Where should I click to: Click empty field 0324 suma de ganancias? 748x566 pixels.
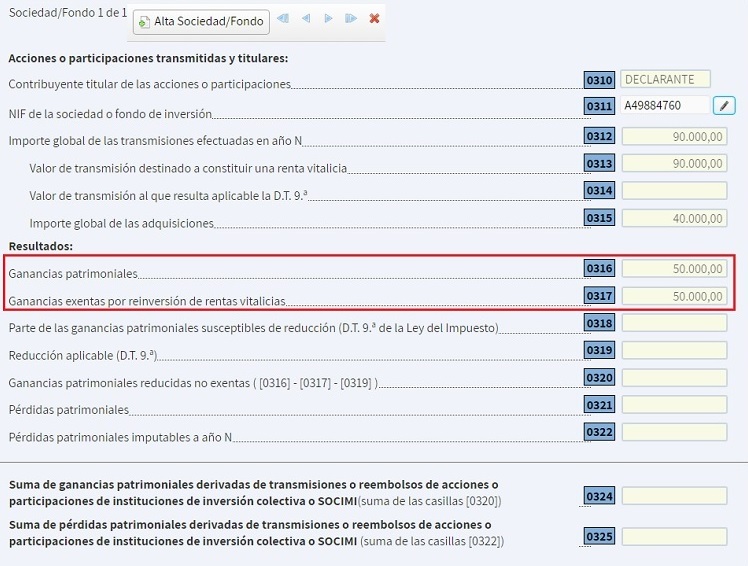pyautogui.click(x=675, y=496)
